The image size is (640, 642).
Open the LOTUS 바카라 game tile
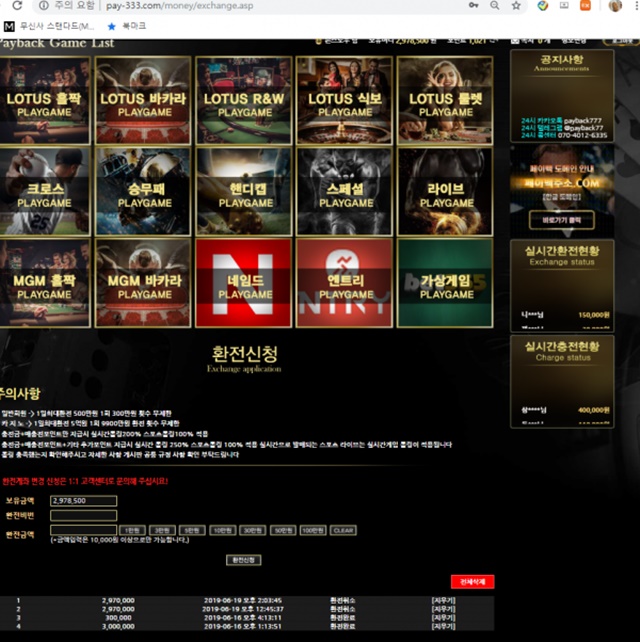tap(143, 100)
